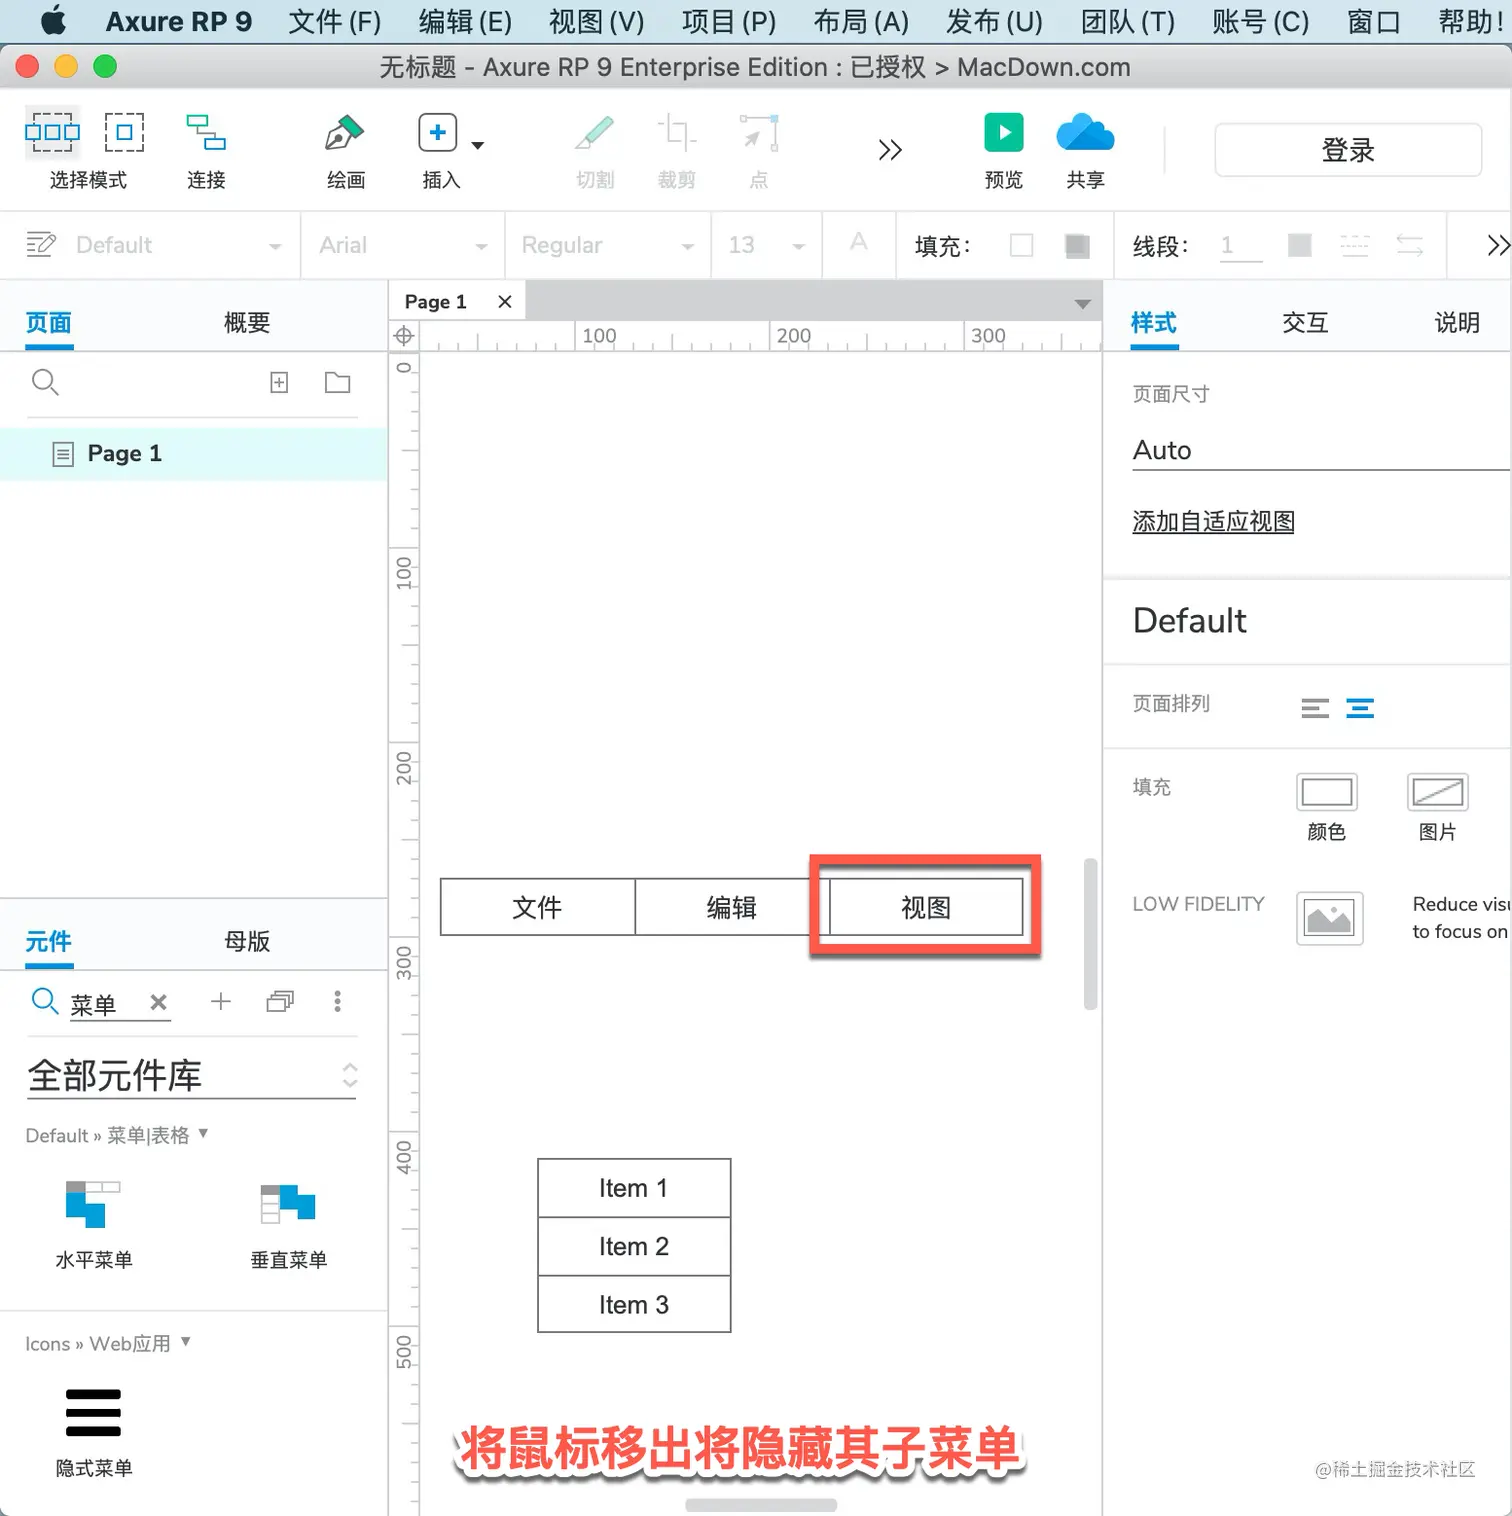Image resolution: width=1512 pixels, height=1516 pixels.
Task: Click the 裁剪 crop tool
Action: tap(676, 133)
